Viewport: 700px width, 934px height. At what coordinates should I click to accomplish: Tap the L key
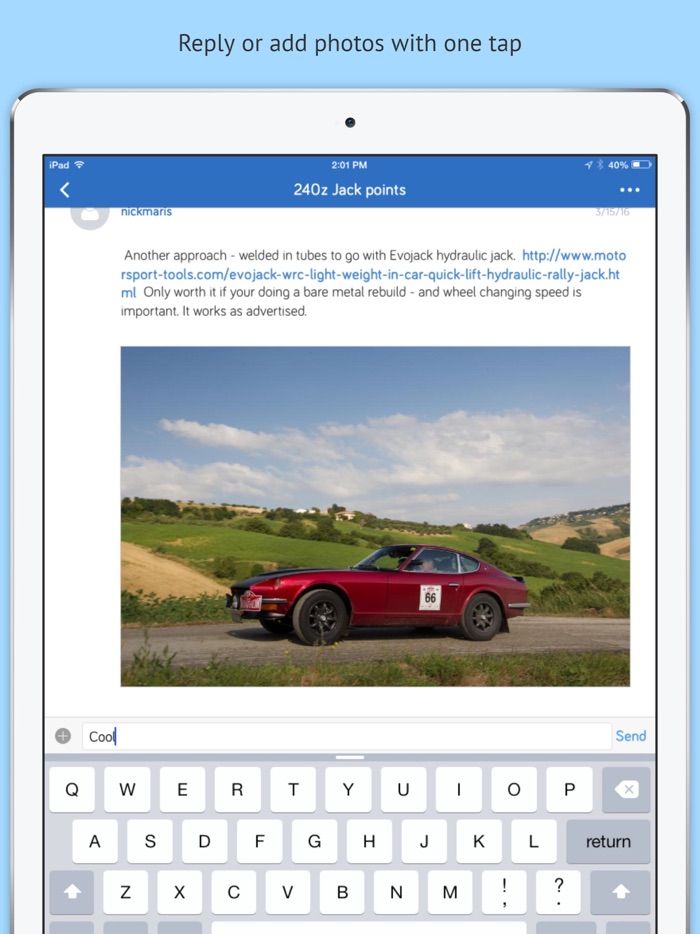coord(534,841)
